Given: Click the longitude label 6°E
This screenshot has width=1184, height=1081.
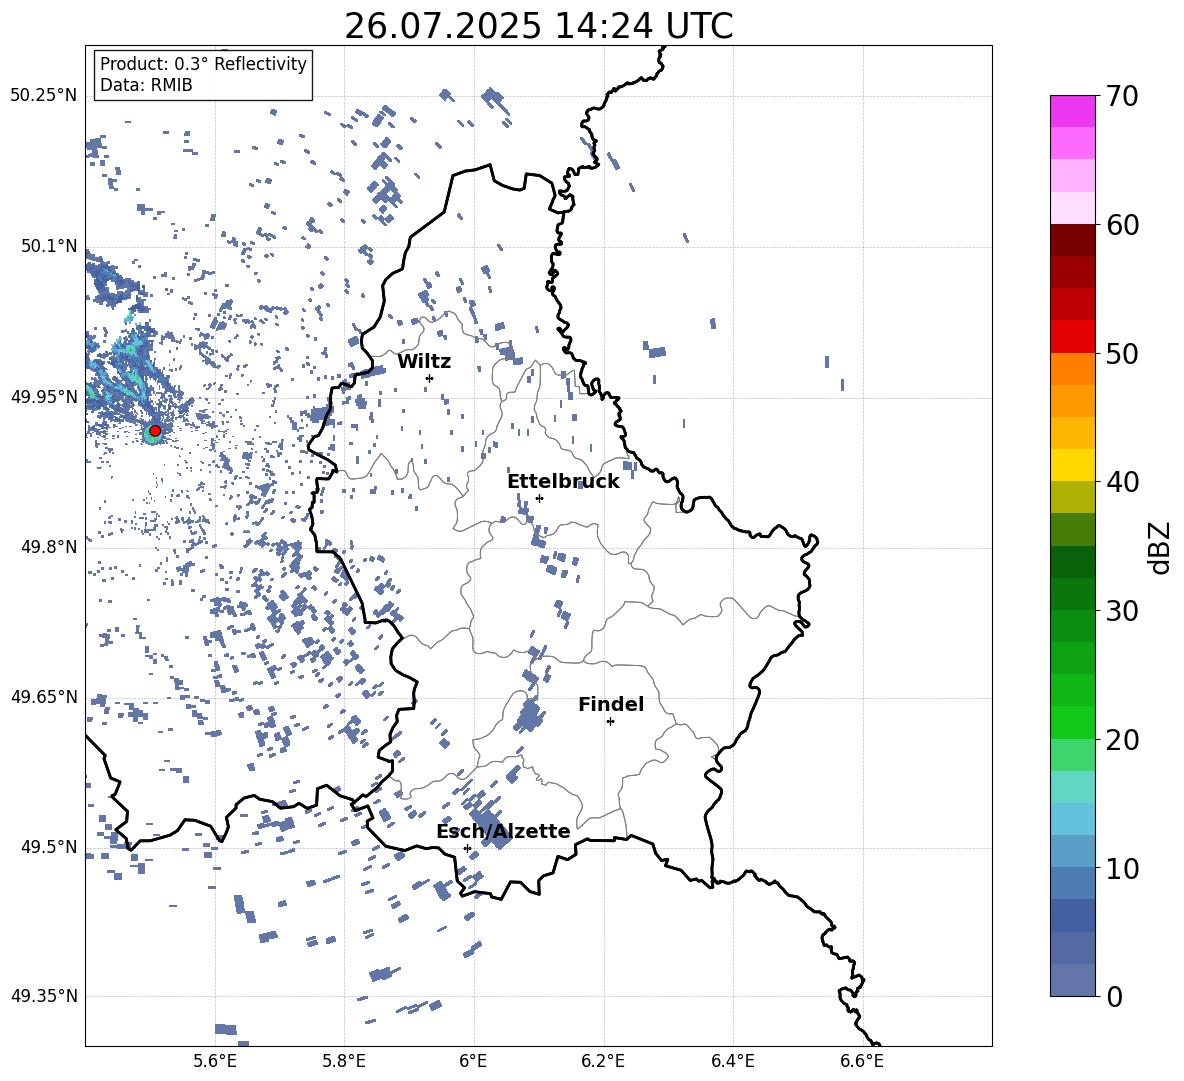Looking at the screenshot, I should point(473,1061).
